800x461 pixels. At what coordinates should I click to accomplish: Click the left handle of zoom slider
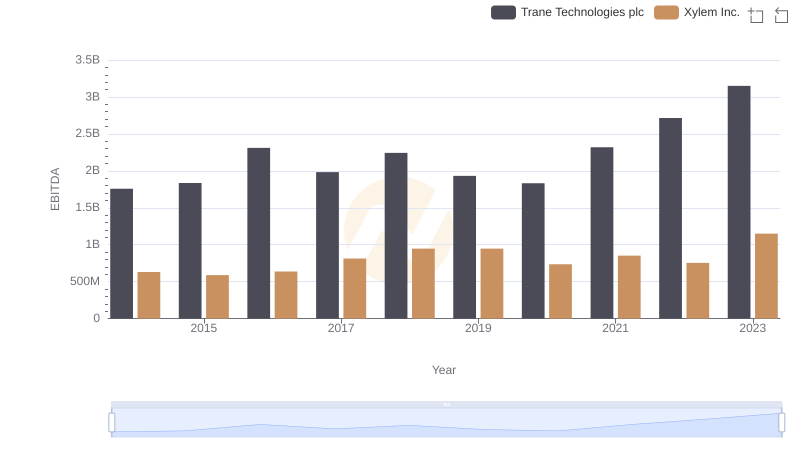(x=112, y=423)
